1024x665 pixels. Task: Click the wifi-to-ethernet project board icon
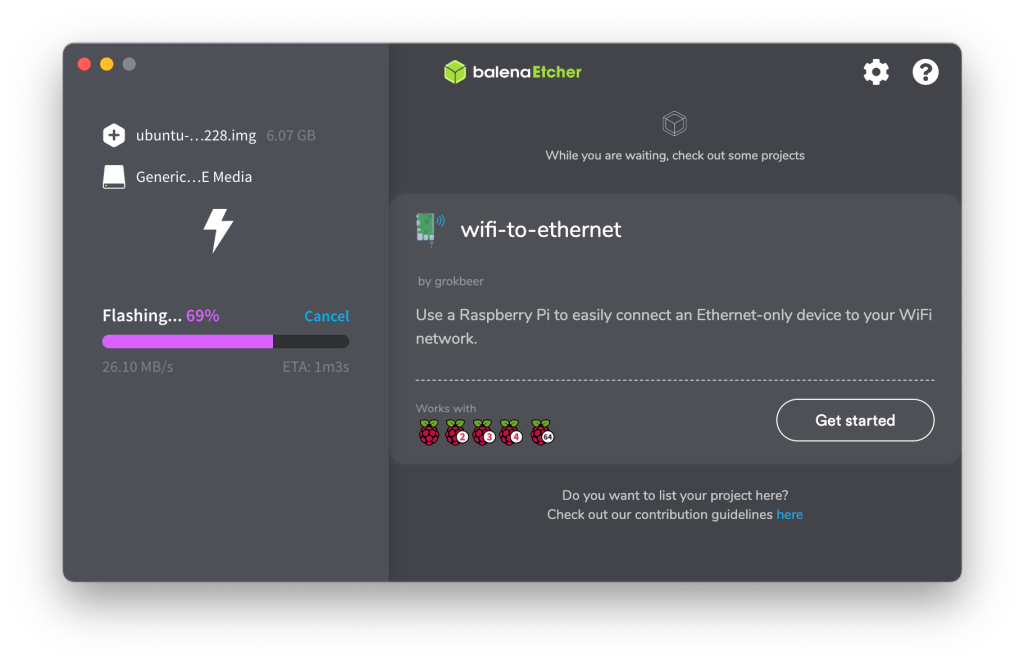tap(427, 229)
